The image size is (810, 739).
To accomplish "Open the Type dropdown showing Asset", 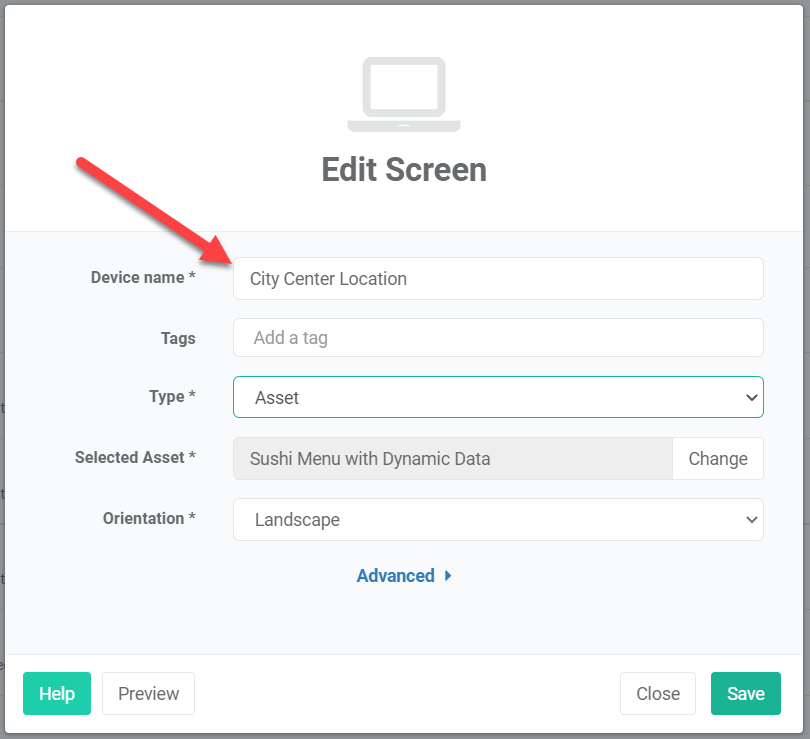I will 497,398.
